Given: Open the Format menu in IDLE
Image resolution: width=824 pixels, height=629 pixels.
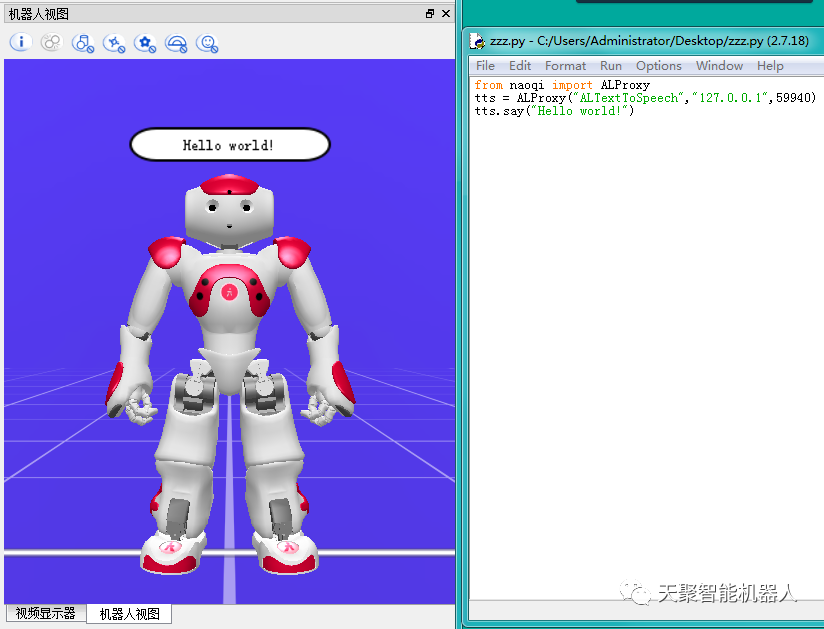Looking at the screenshot, I should 565,66.
